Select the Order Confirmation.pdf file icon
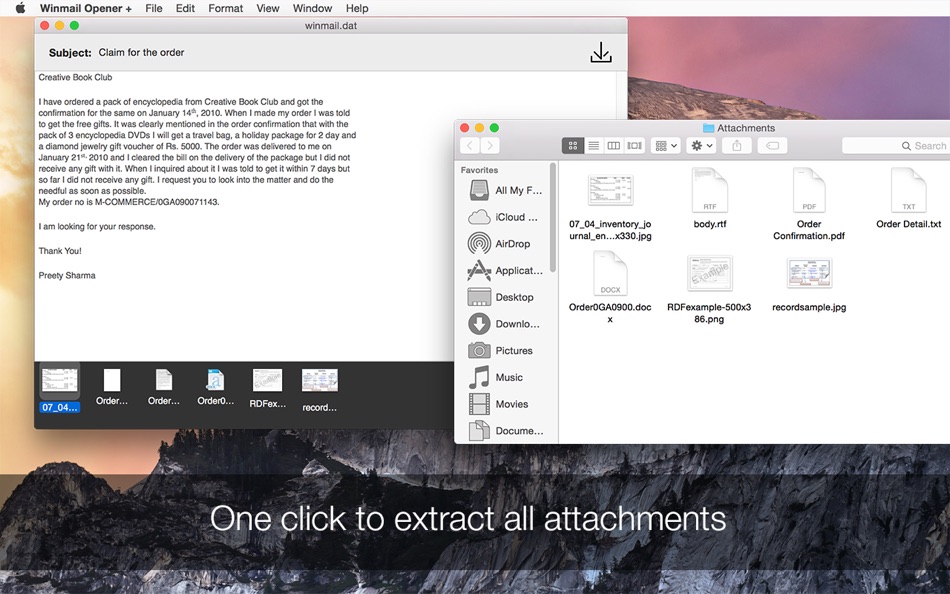Image resolution: width=950 pixels, height=594 pixels. tap(809, 190)
